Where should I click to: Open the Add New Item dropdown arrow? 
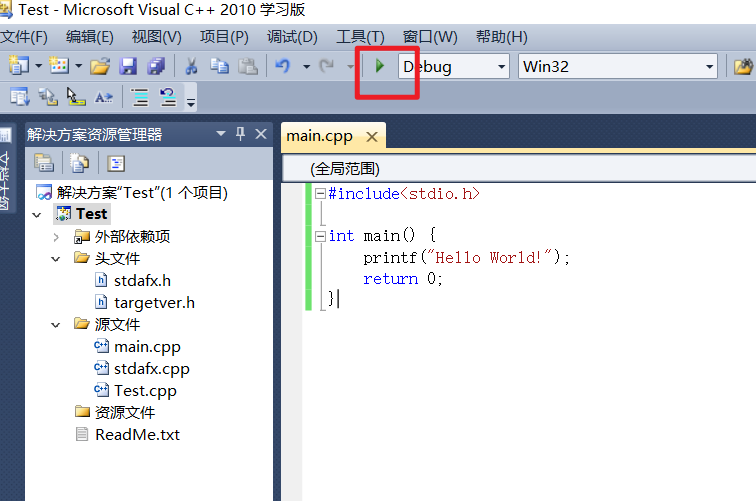pyautogui.click(x=79, y=66)
